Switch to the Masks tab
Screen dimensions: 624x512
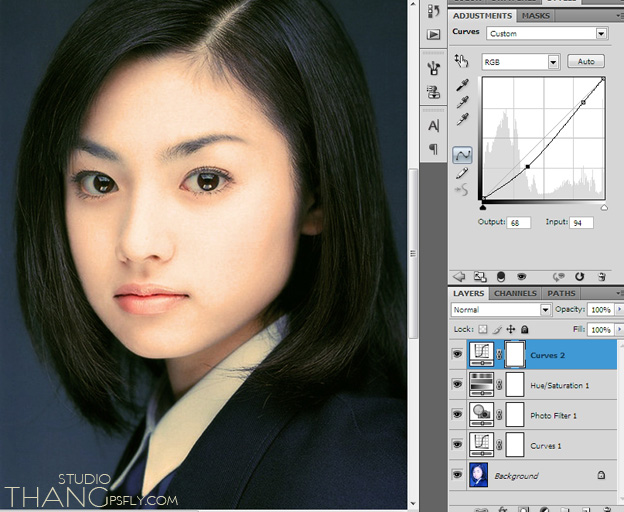[536, 16]
